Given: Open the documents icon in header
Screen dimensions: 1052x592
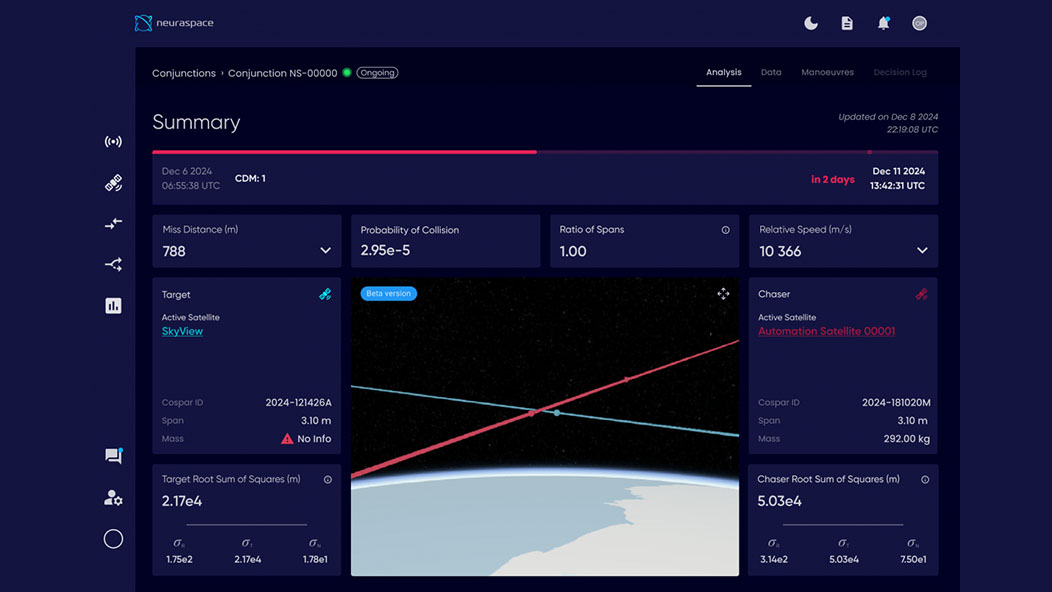Looking at the screenshot, I should click(847, 23).
